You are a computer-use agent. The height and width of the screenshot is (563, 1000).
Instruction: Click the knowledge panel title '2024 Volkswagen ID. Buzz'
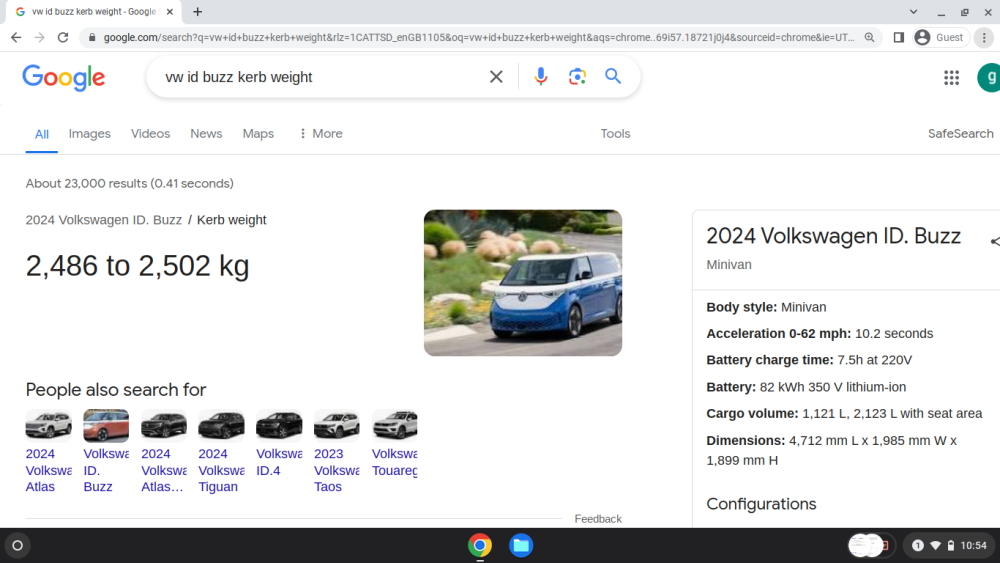point(833,236)
